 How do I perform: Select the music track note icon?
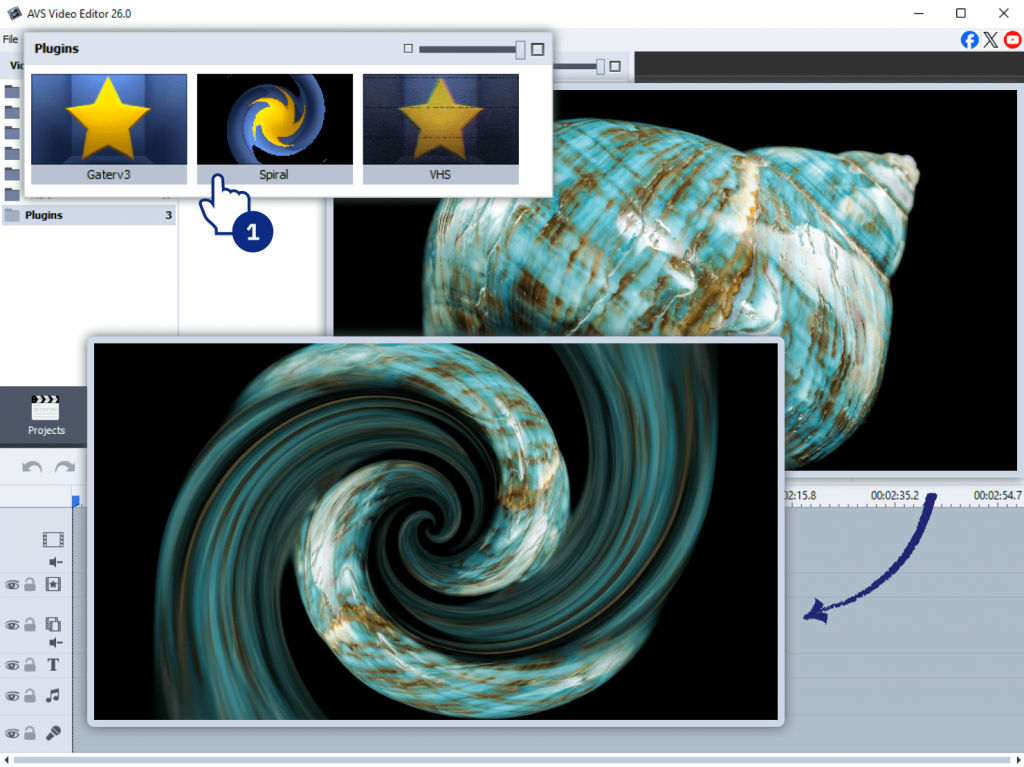[x=53, y=696]
